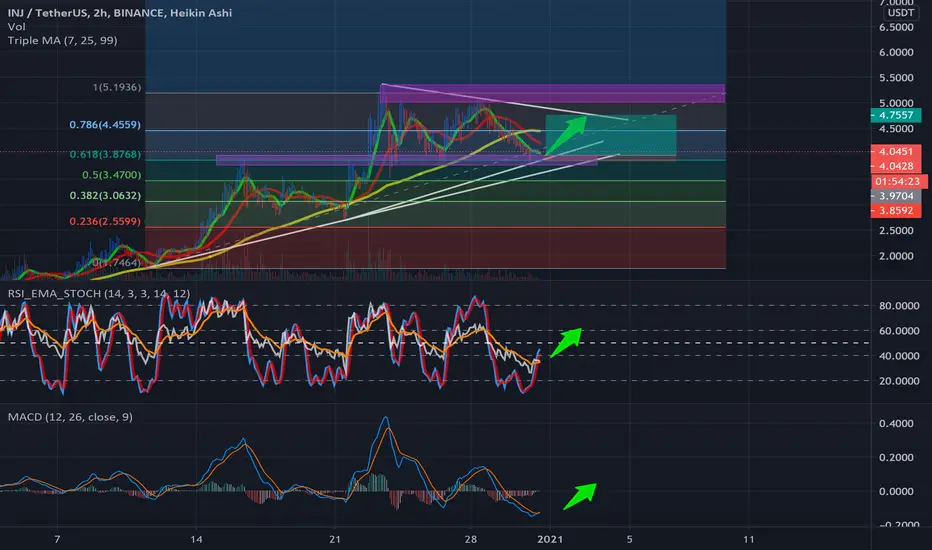The width and height of the screenshot is (932, 550).
Task: Select the 0.236(2.5599) Fibonacci level label
Action: [105, 221]
